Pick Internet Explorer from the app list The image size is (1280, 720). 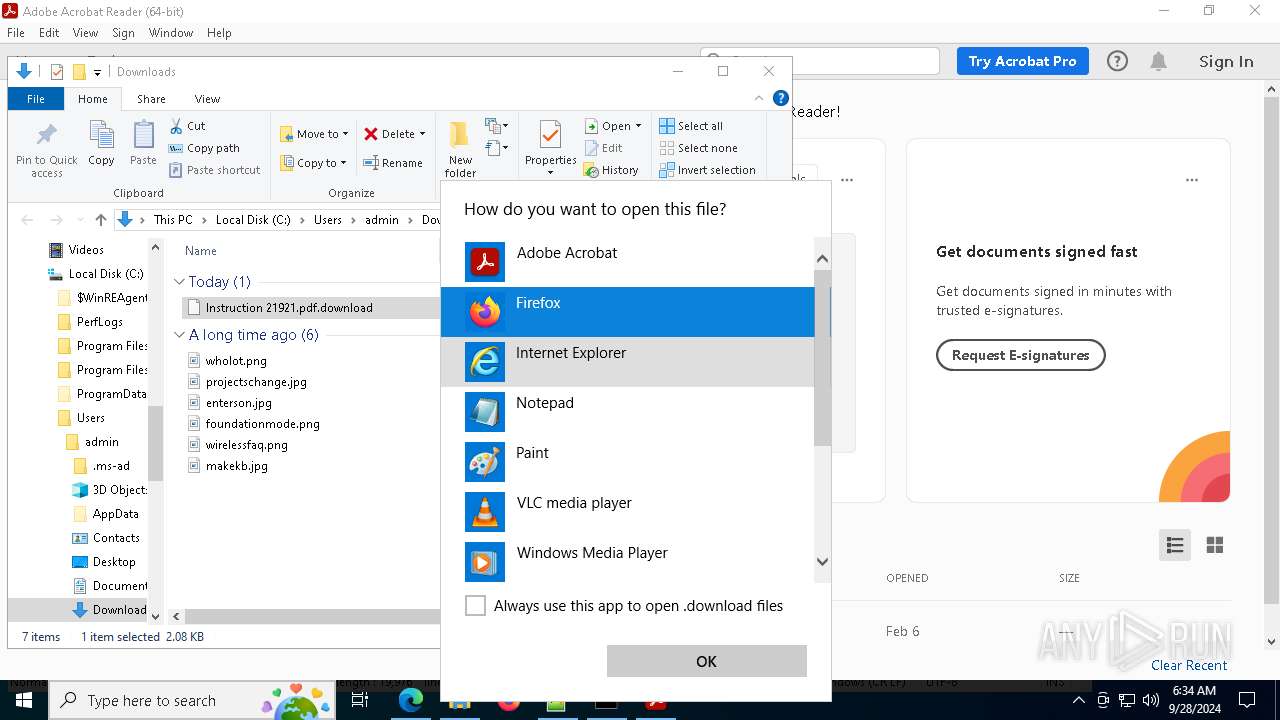[627, 362]
